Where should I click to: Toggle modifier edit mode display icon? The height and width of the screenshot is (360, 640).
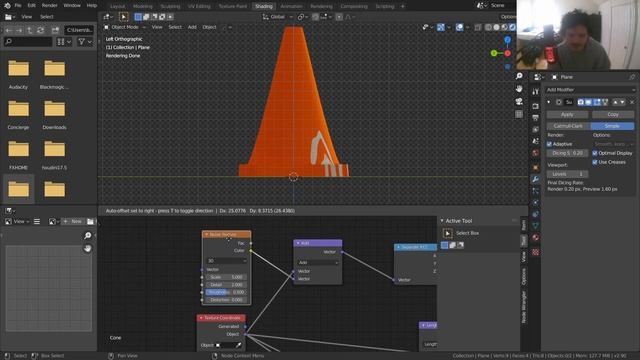pyautogui.click(x=597, y=102)
